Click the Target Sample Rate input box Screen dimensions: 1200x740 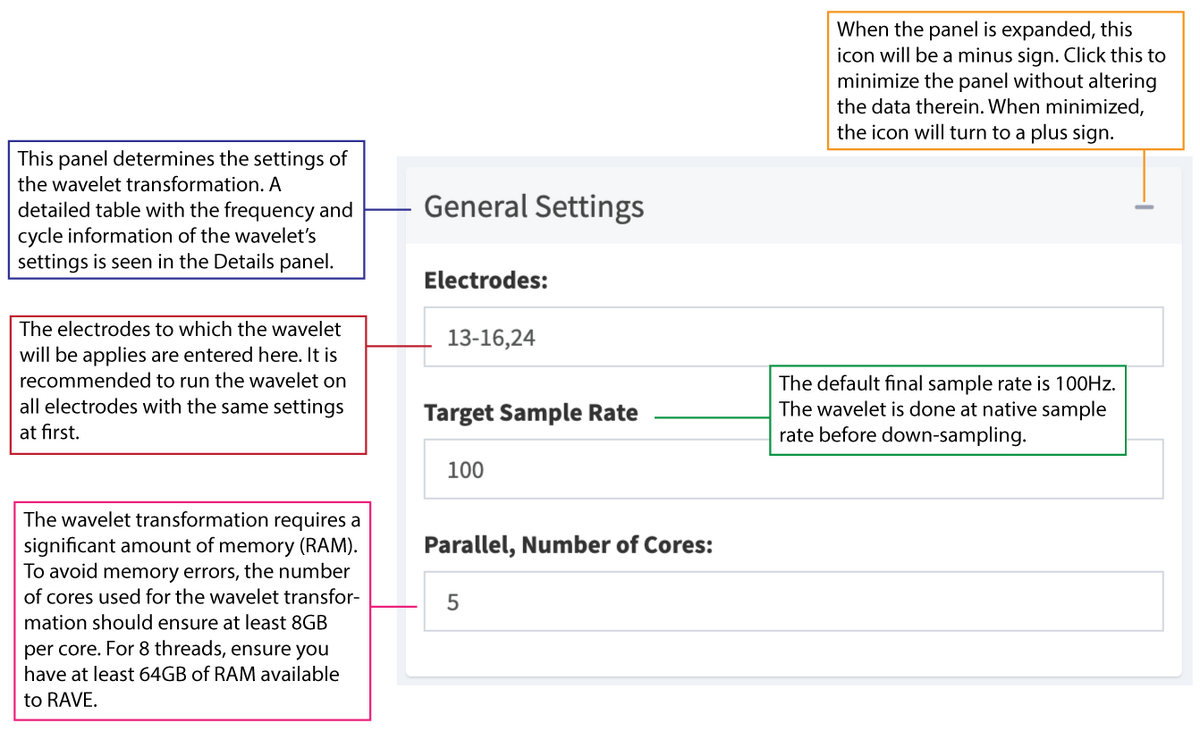(793, 469)
